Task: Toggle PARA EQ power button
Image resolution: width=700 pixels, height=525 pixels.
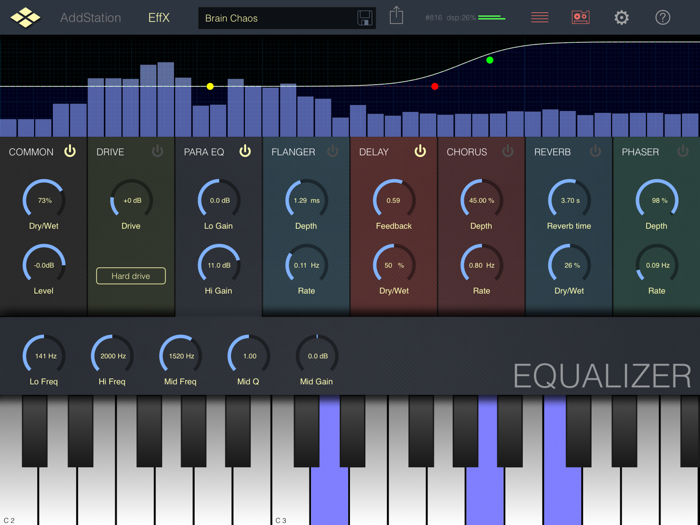Action: coord(245,151)
